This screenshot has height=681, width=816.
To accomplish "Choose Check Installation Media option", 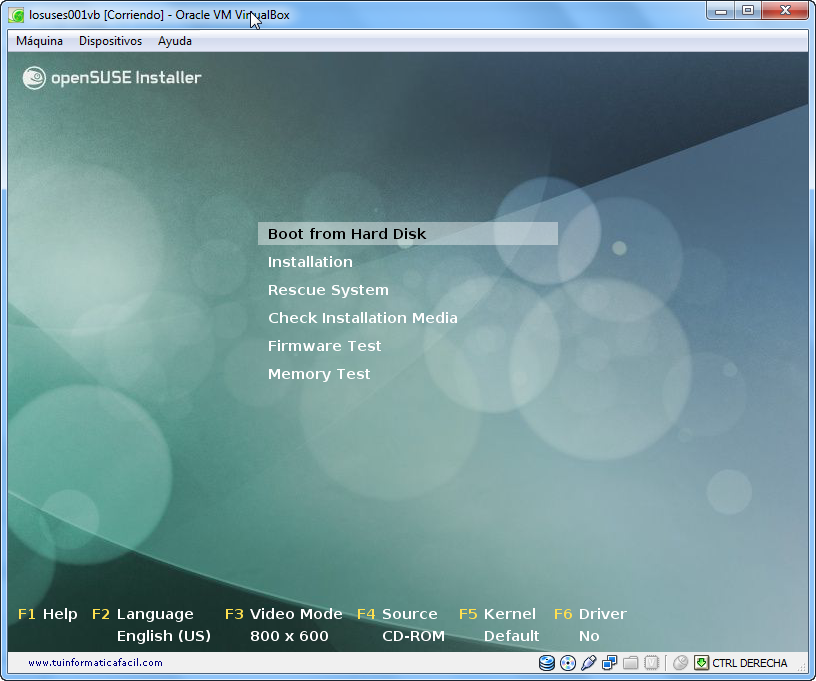I will pyautogui.click(x=363, y=318).
